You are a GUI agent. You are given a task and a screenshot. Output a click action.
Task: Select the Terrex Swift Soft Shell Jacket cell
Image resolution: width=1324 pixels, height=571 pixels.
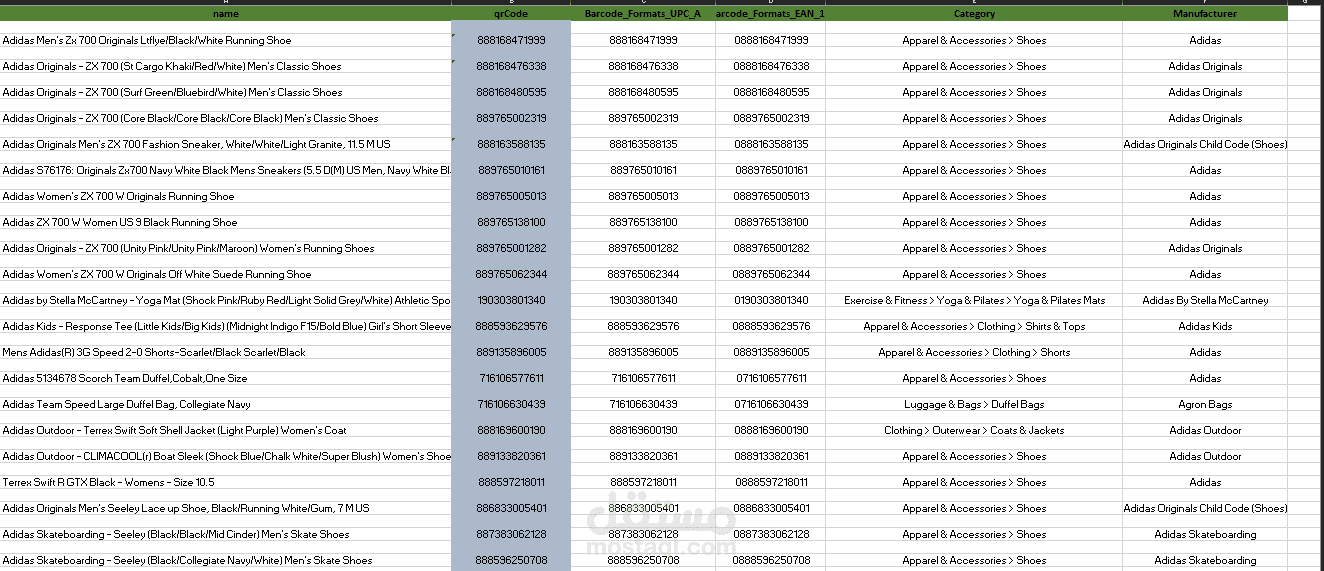[226, 430]
